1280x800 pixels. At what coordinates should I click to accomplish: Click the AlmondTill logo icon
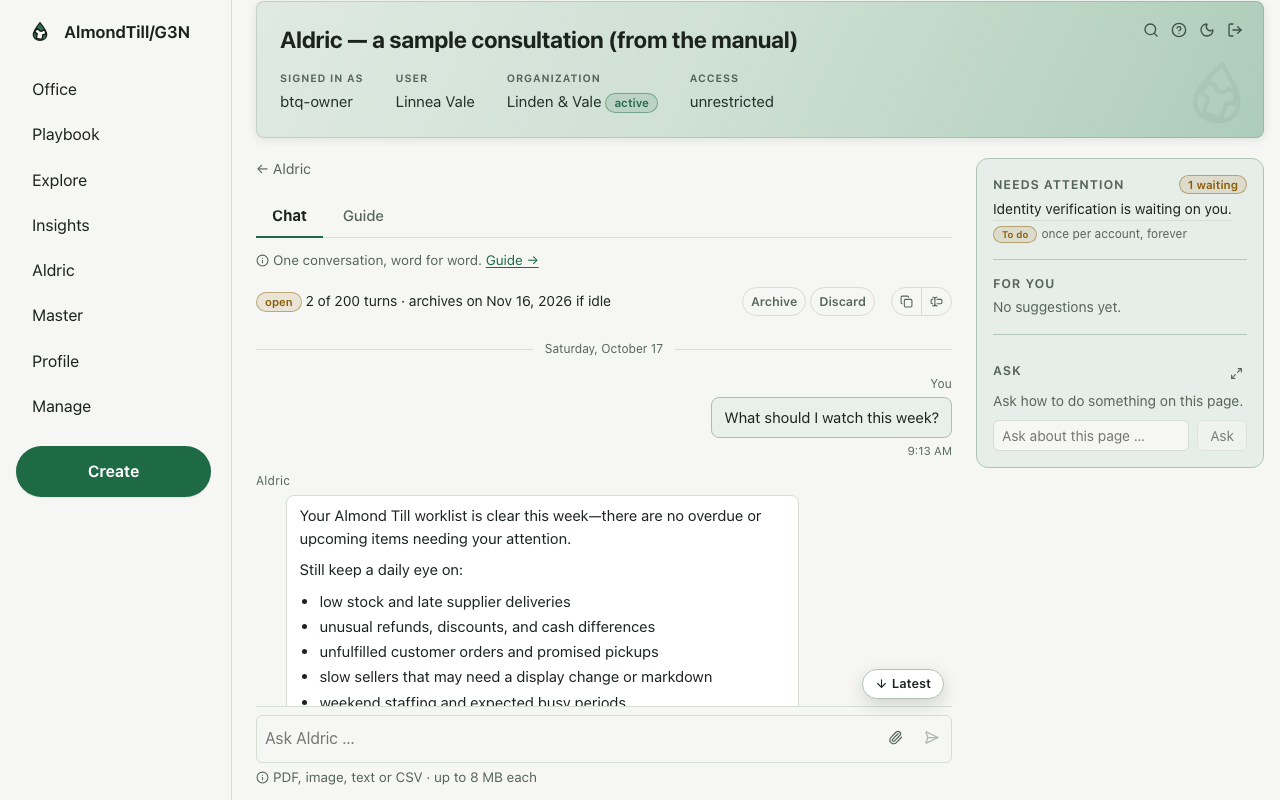(40, 32)
